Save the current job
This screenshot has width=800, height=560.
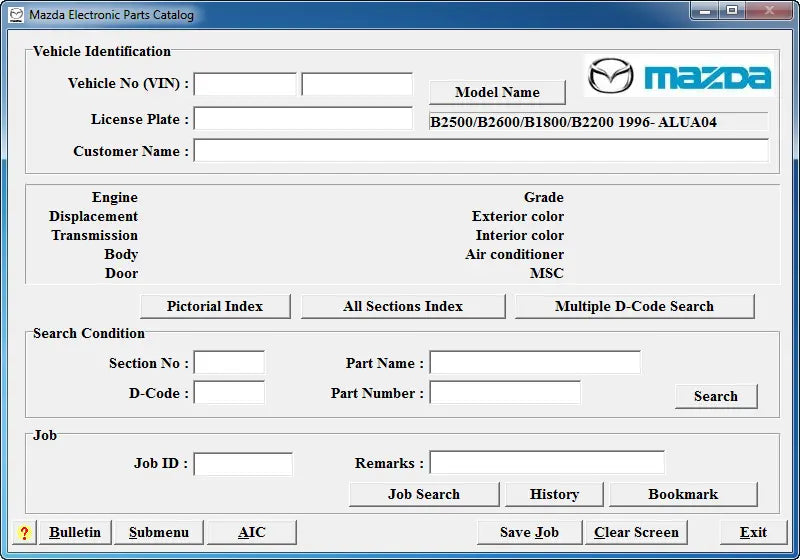(530, 532)
